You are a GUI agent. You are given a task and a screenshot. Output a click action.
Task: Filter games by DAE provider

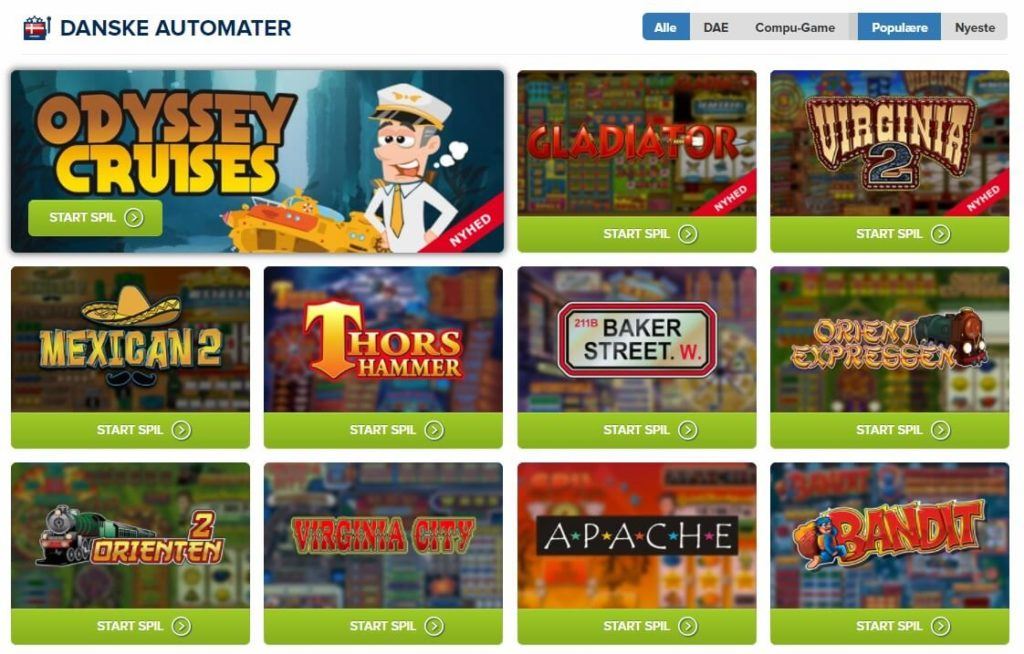point(715,27)
